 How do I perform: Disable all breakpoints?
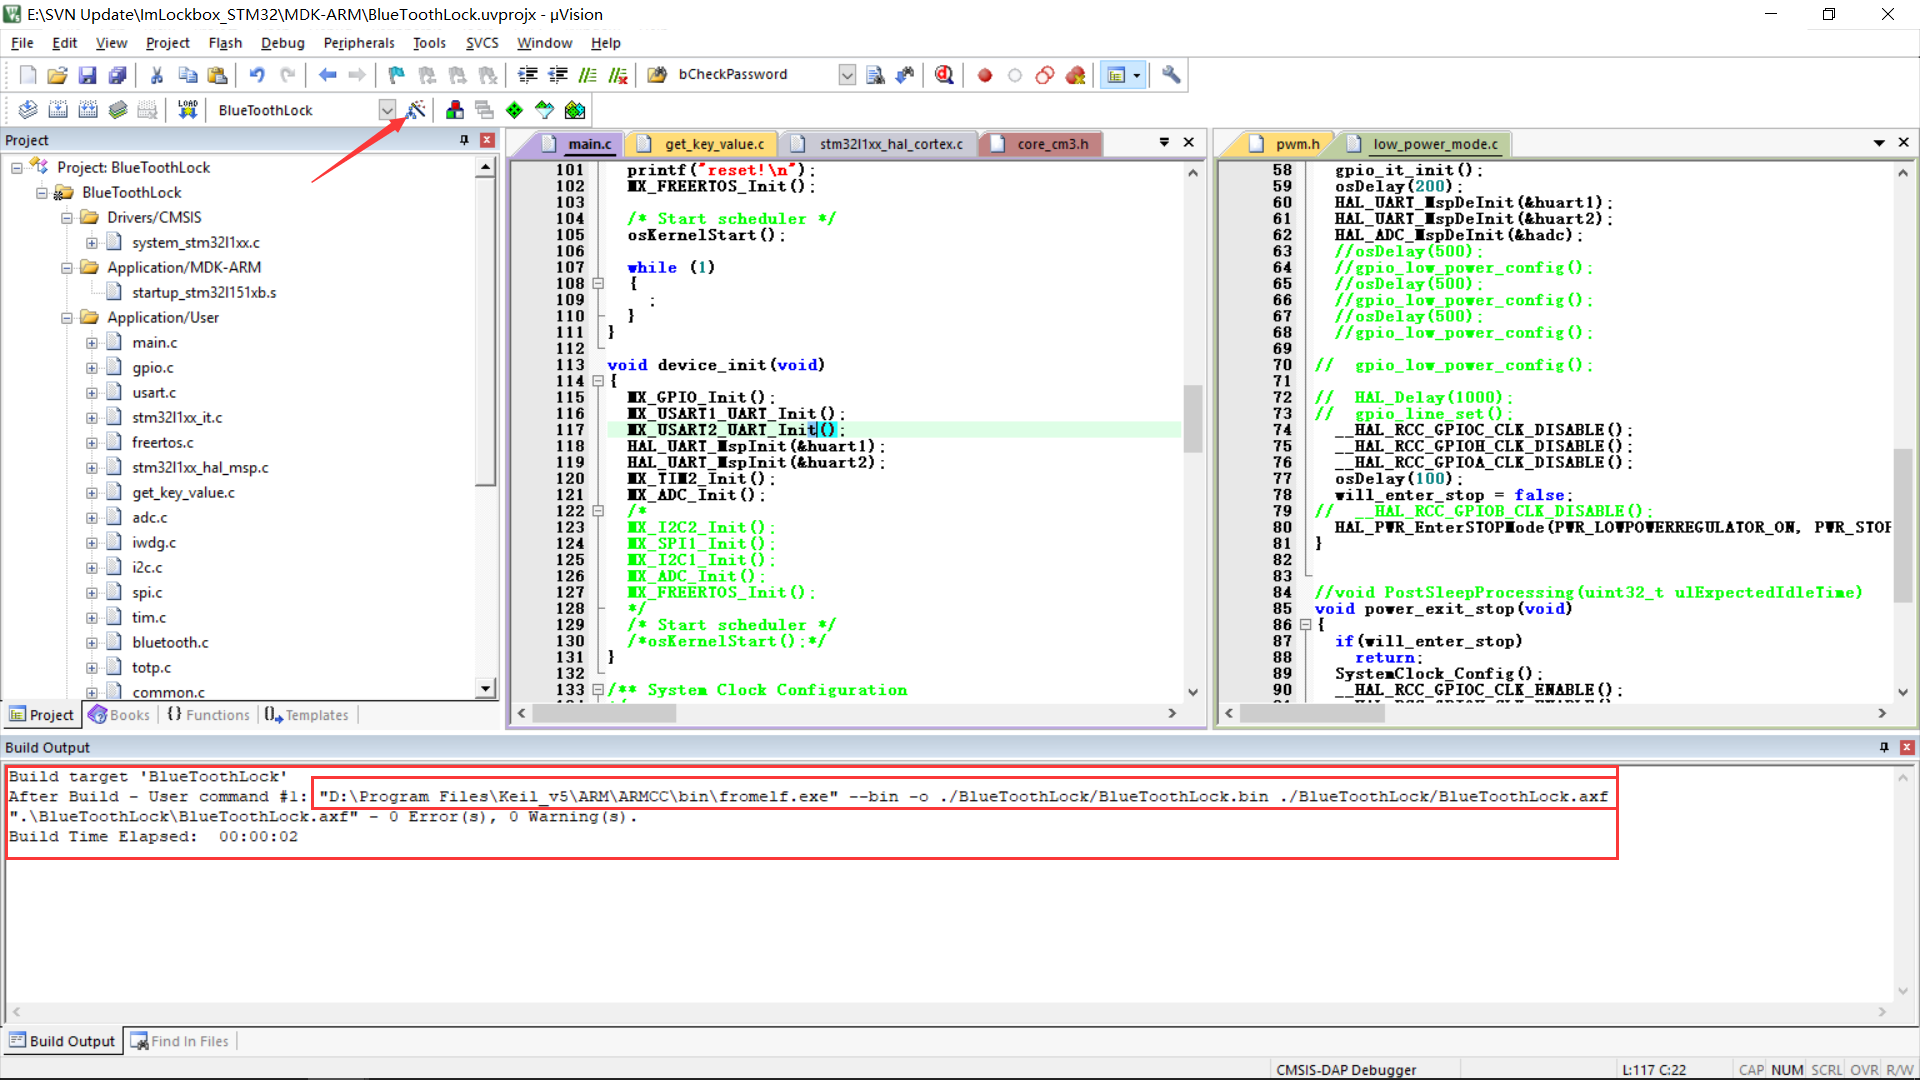click(x=1044, y=75)
